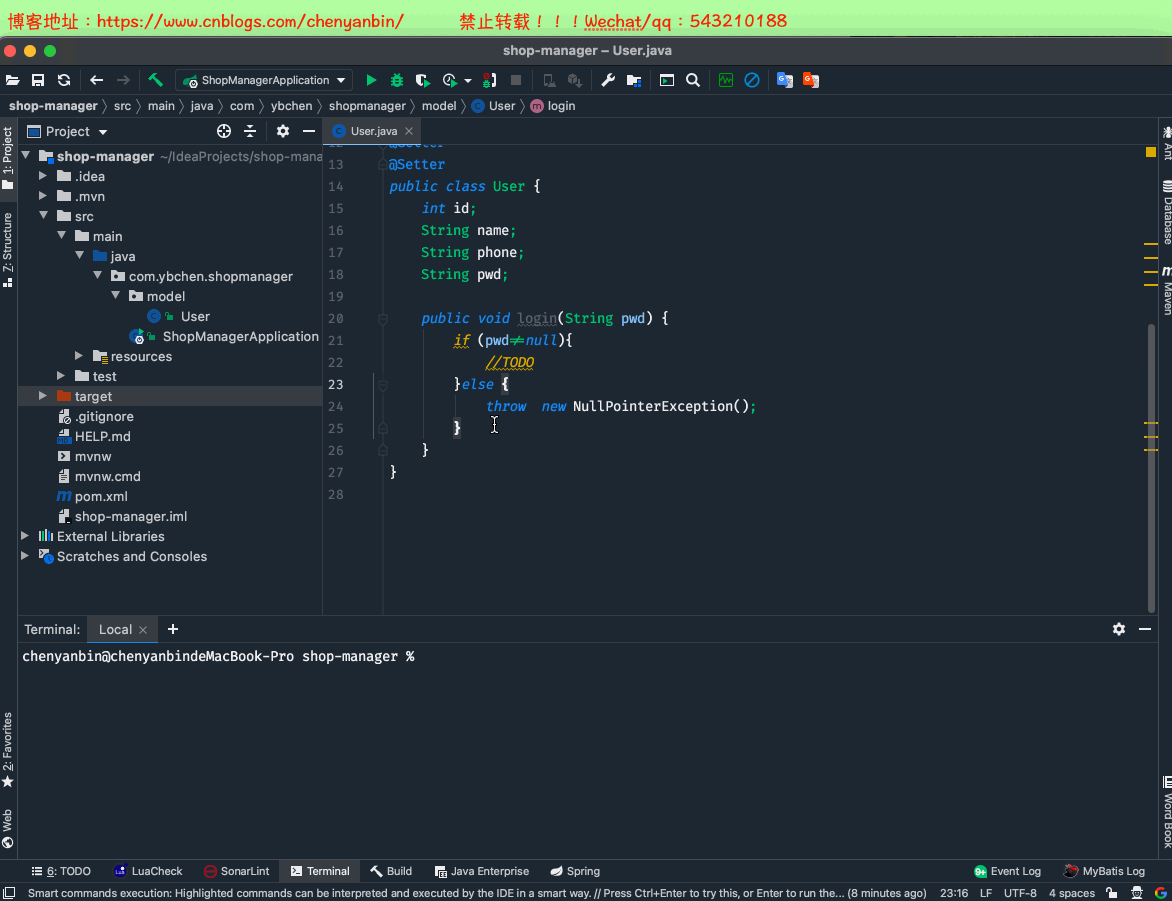The image size is (1172, 901).
Task: Expand the .idea folder
Action: tap(43, 176)
